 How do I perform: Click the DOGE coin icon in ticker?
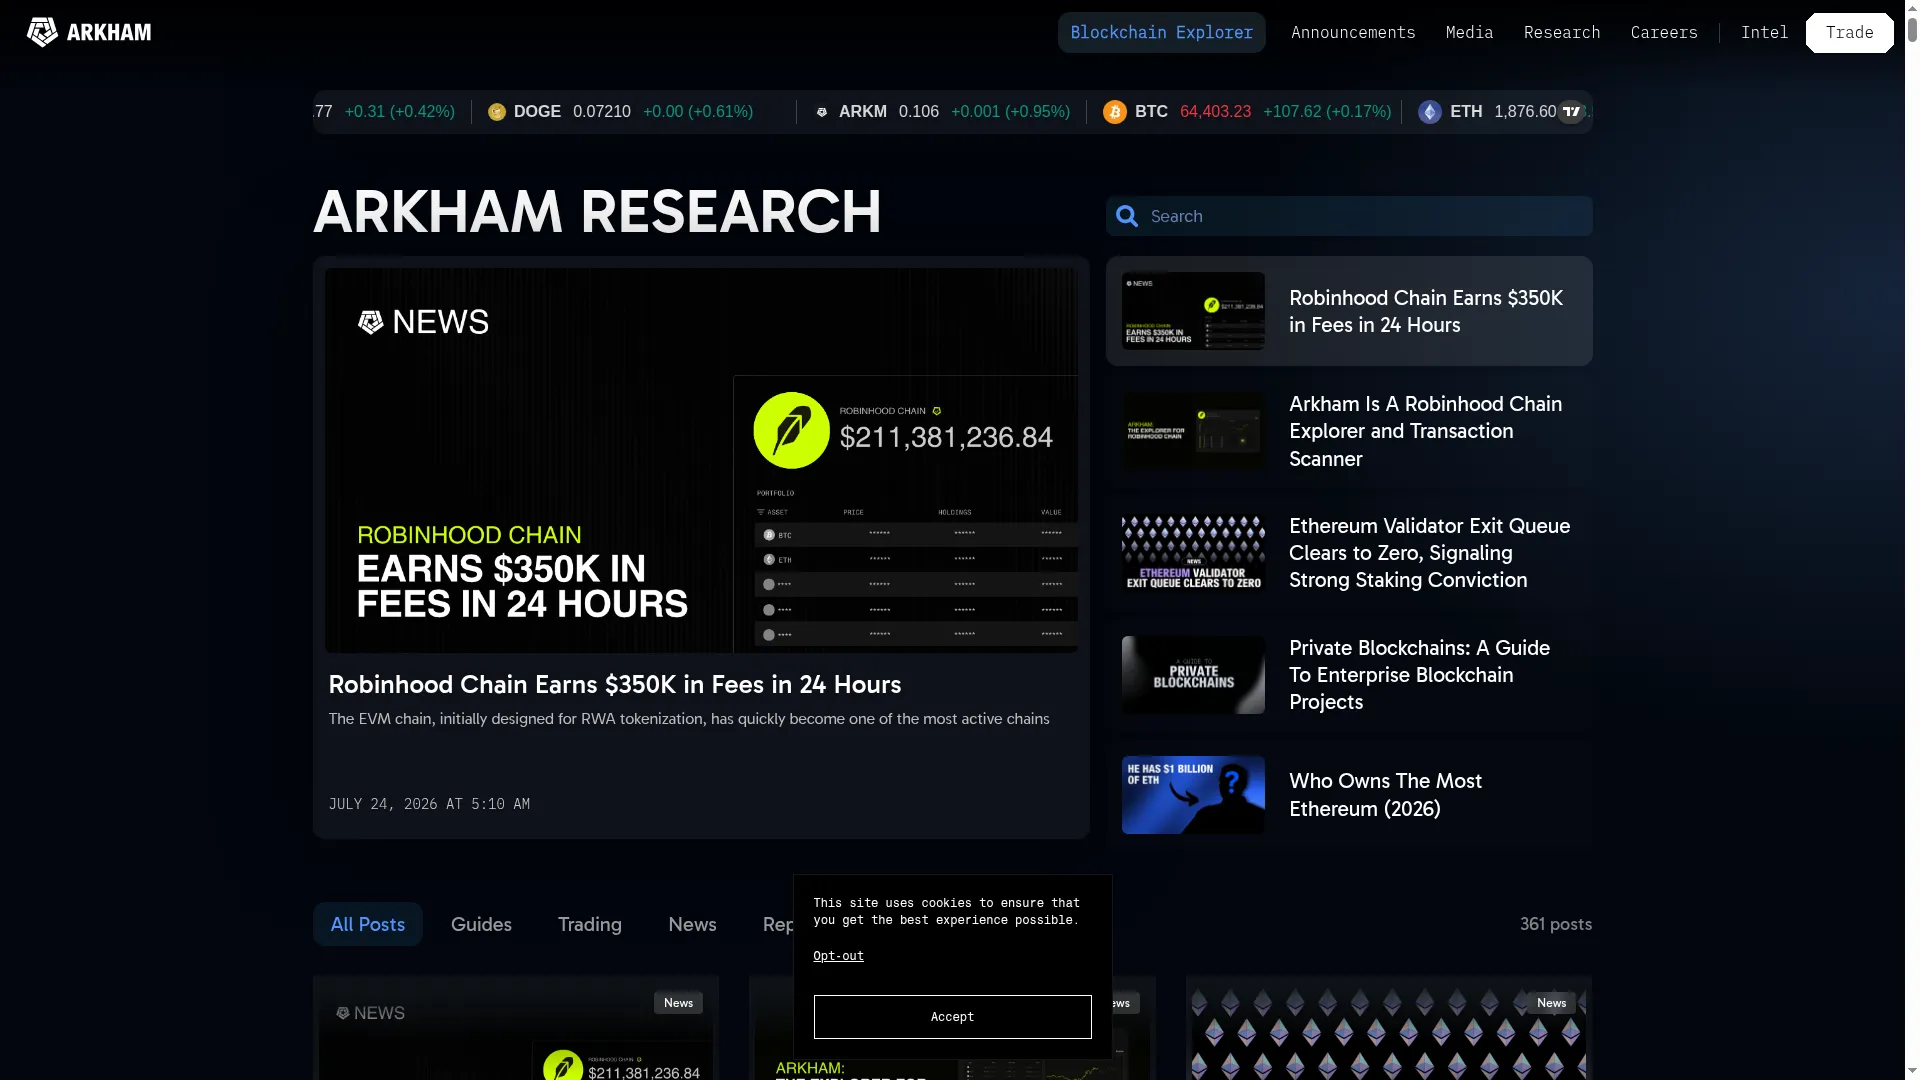497,112
